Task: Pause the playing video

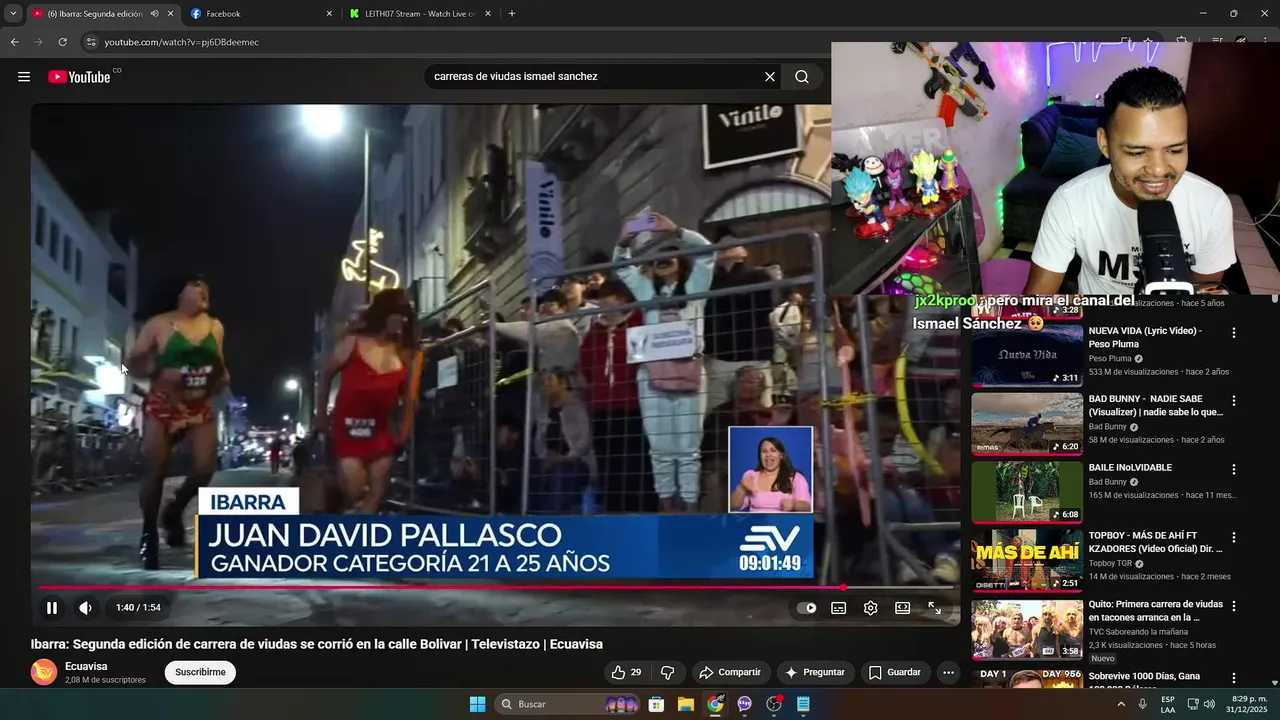Action: [x=52, y=608]
